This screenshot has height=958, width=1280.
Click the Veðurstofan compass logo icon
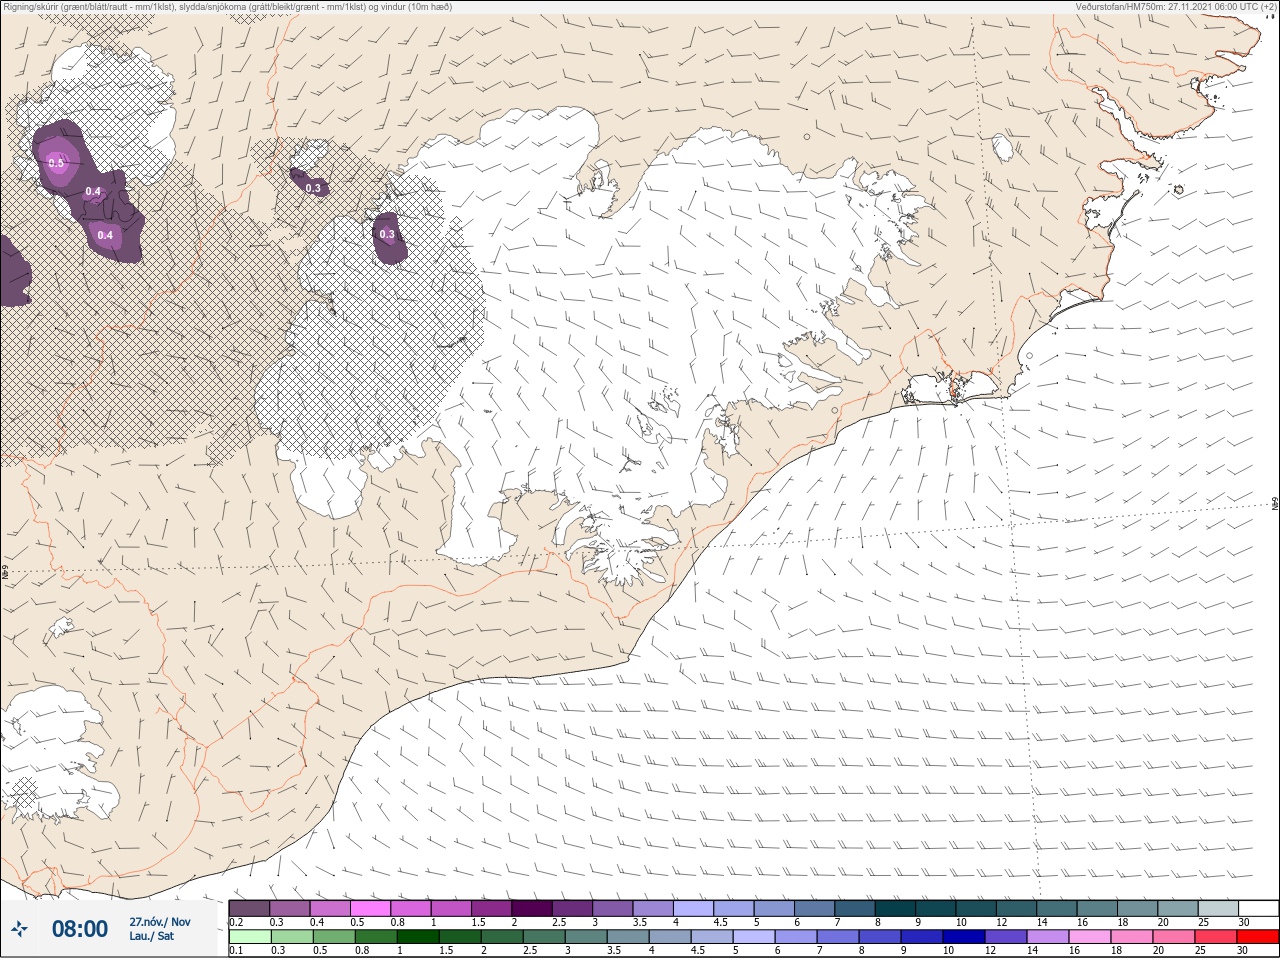pyautogui.click(x=19, y=929)
